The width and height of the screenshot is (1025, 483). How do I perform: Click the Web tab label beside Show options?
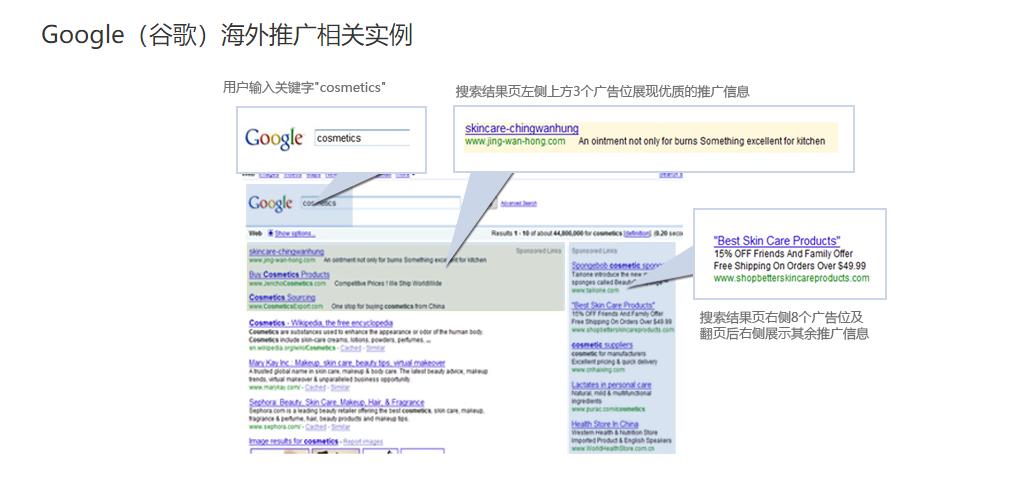click(x=256, y=233)
